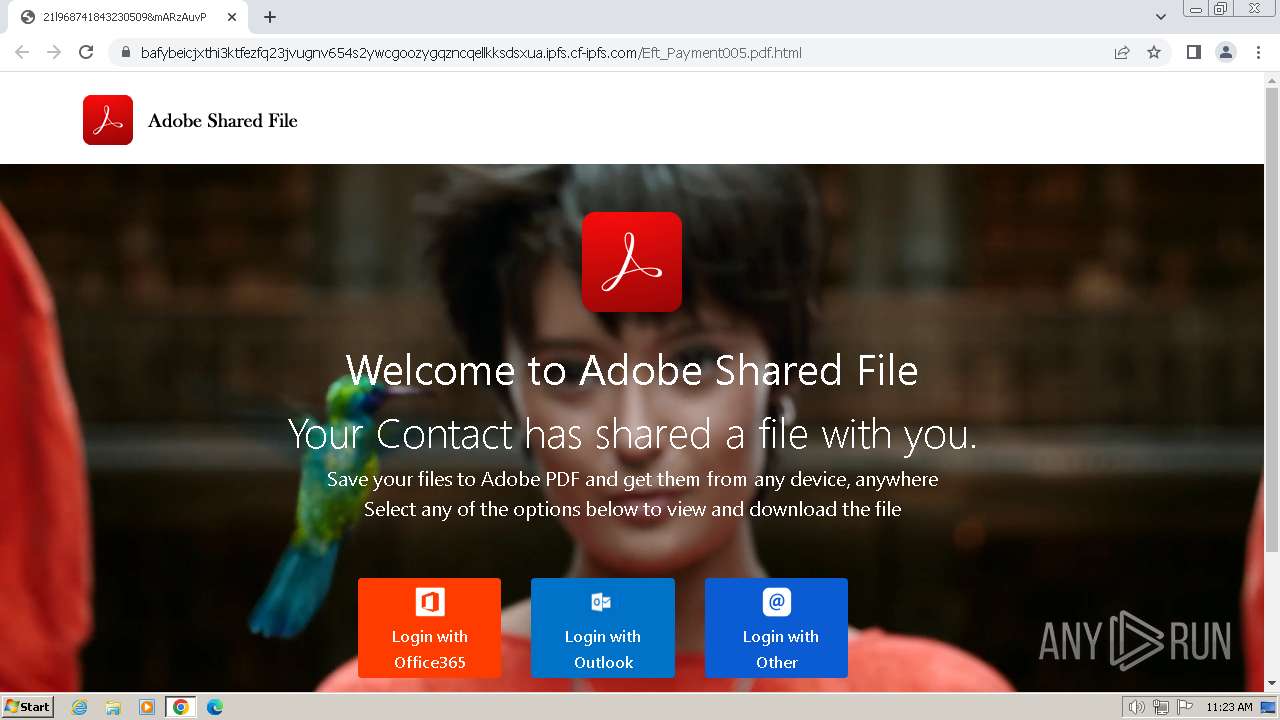Open a new tab with plus button
Viewport: 1280px width, 720px height.
(x=270, y=17)
